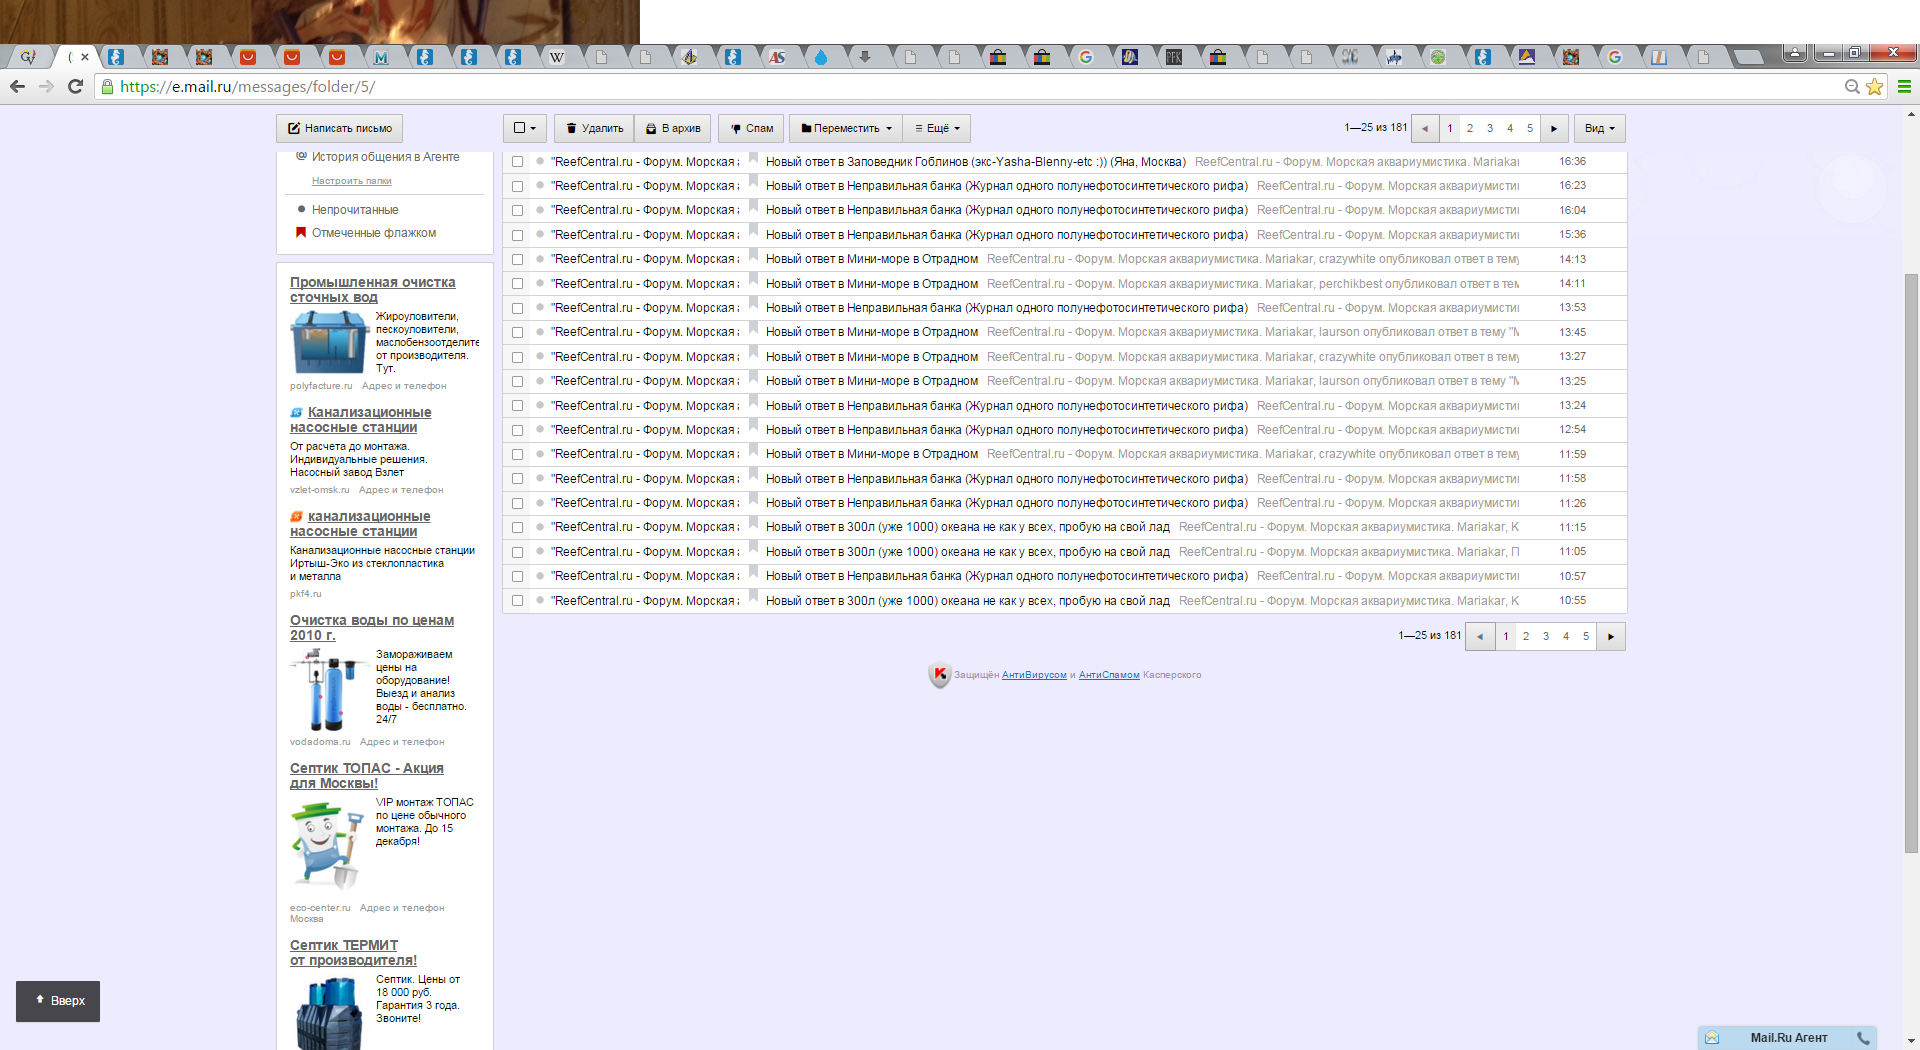Screen dimensions: 1920x1050
Task: Click the page vertical scrollbar thumb
Action: 1911,560
